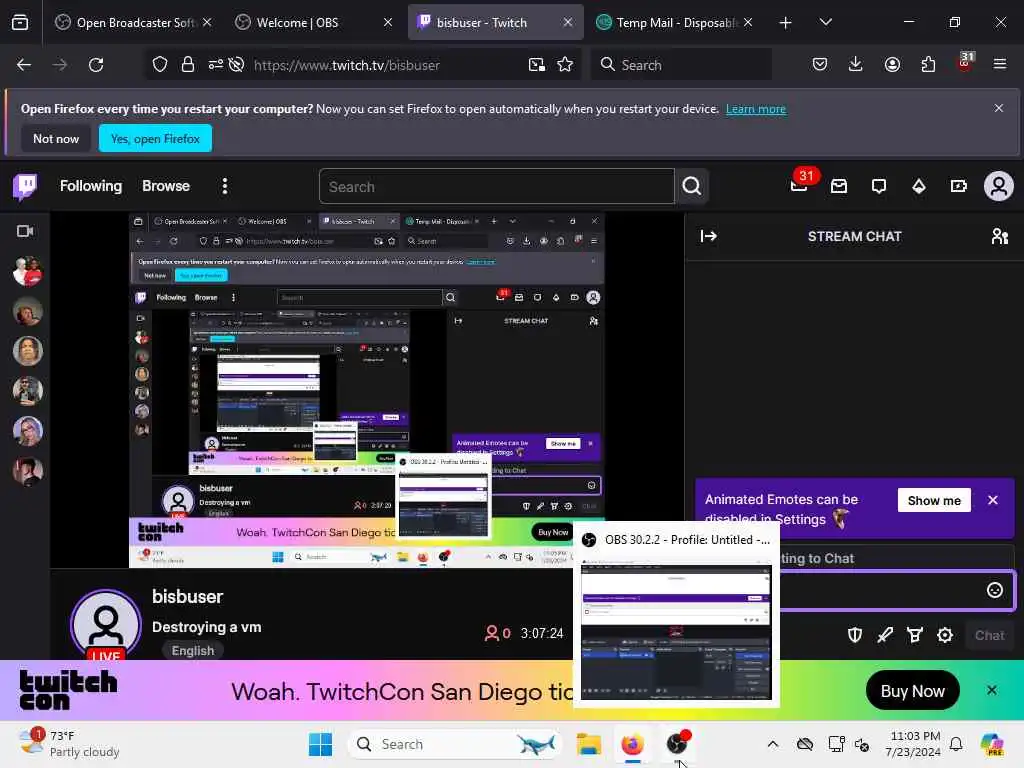1024x768 pixels.
Task: Open the Windows notification bell
Action: pyautogui.click(x=956, y=744)
